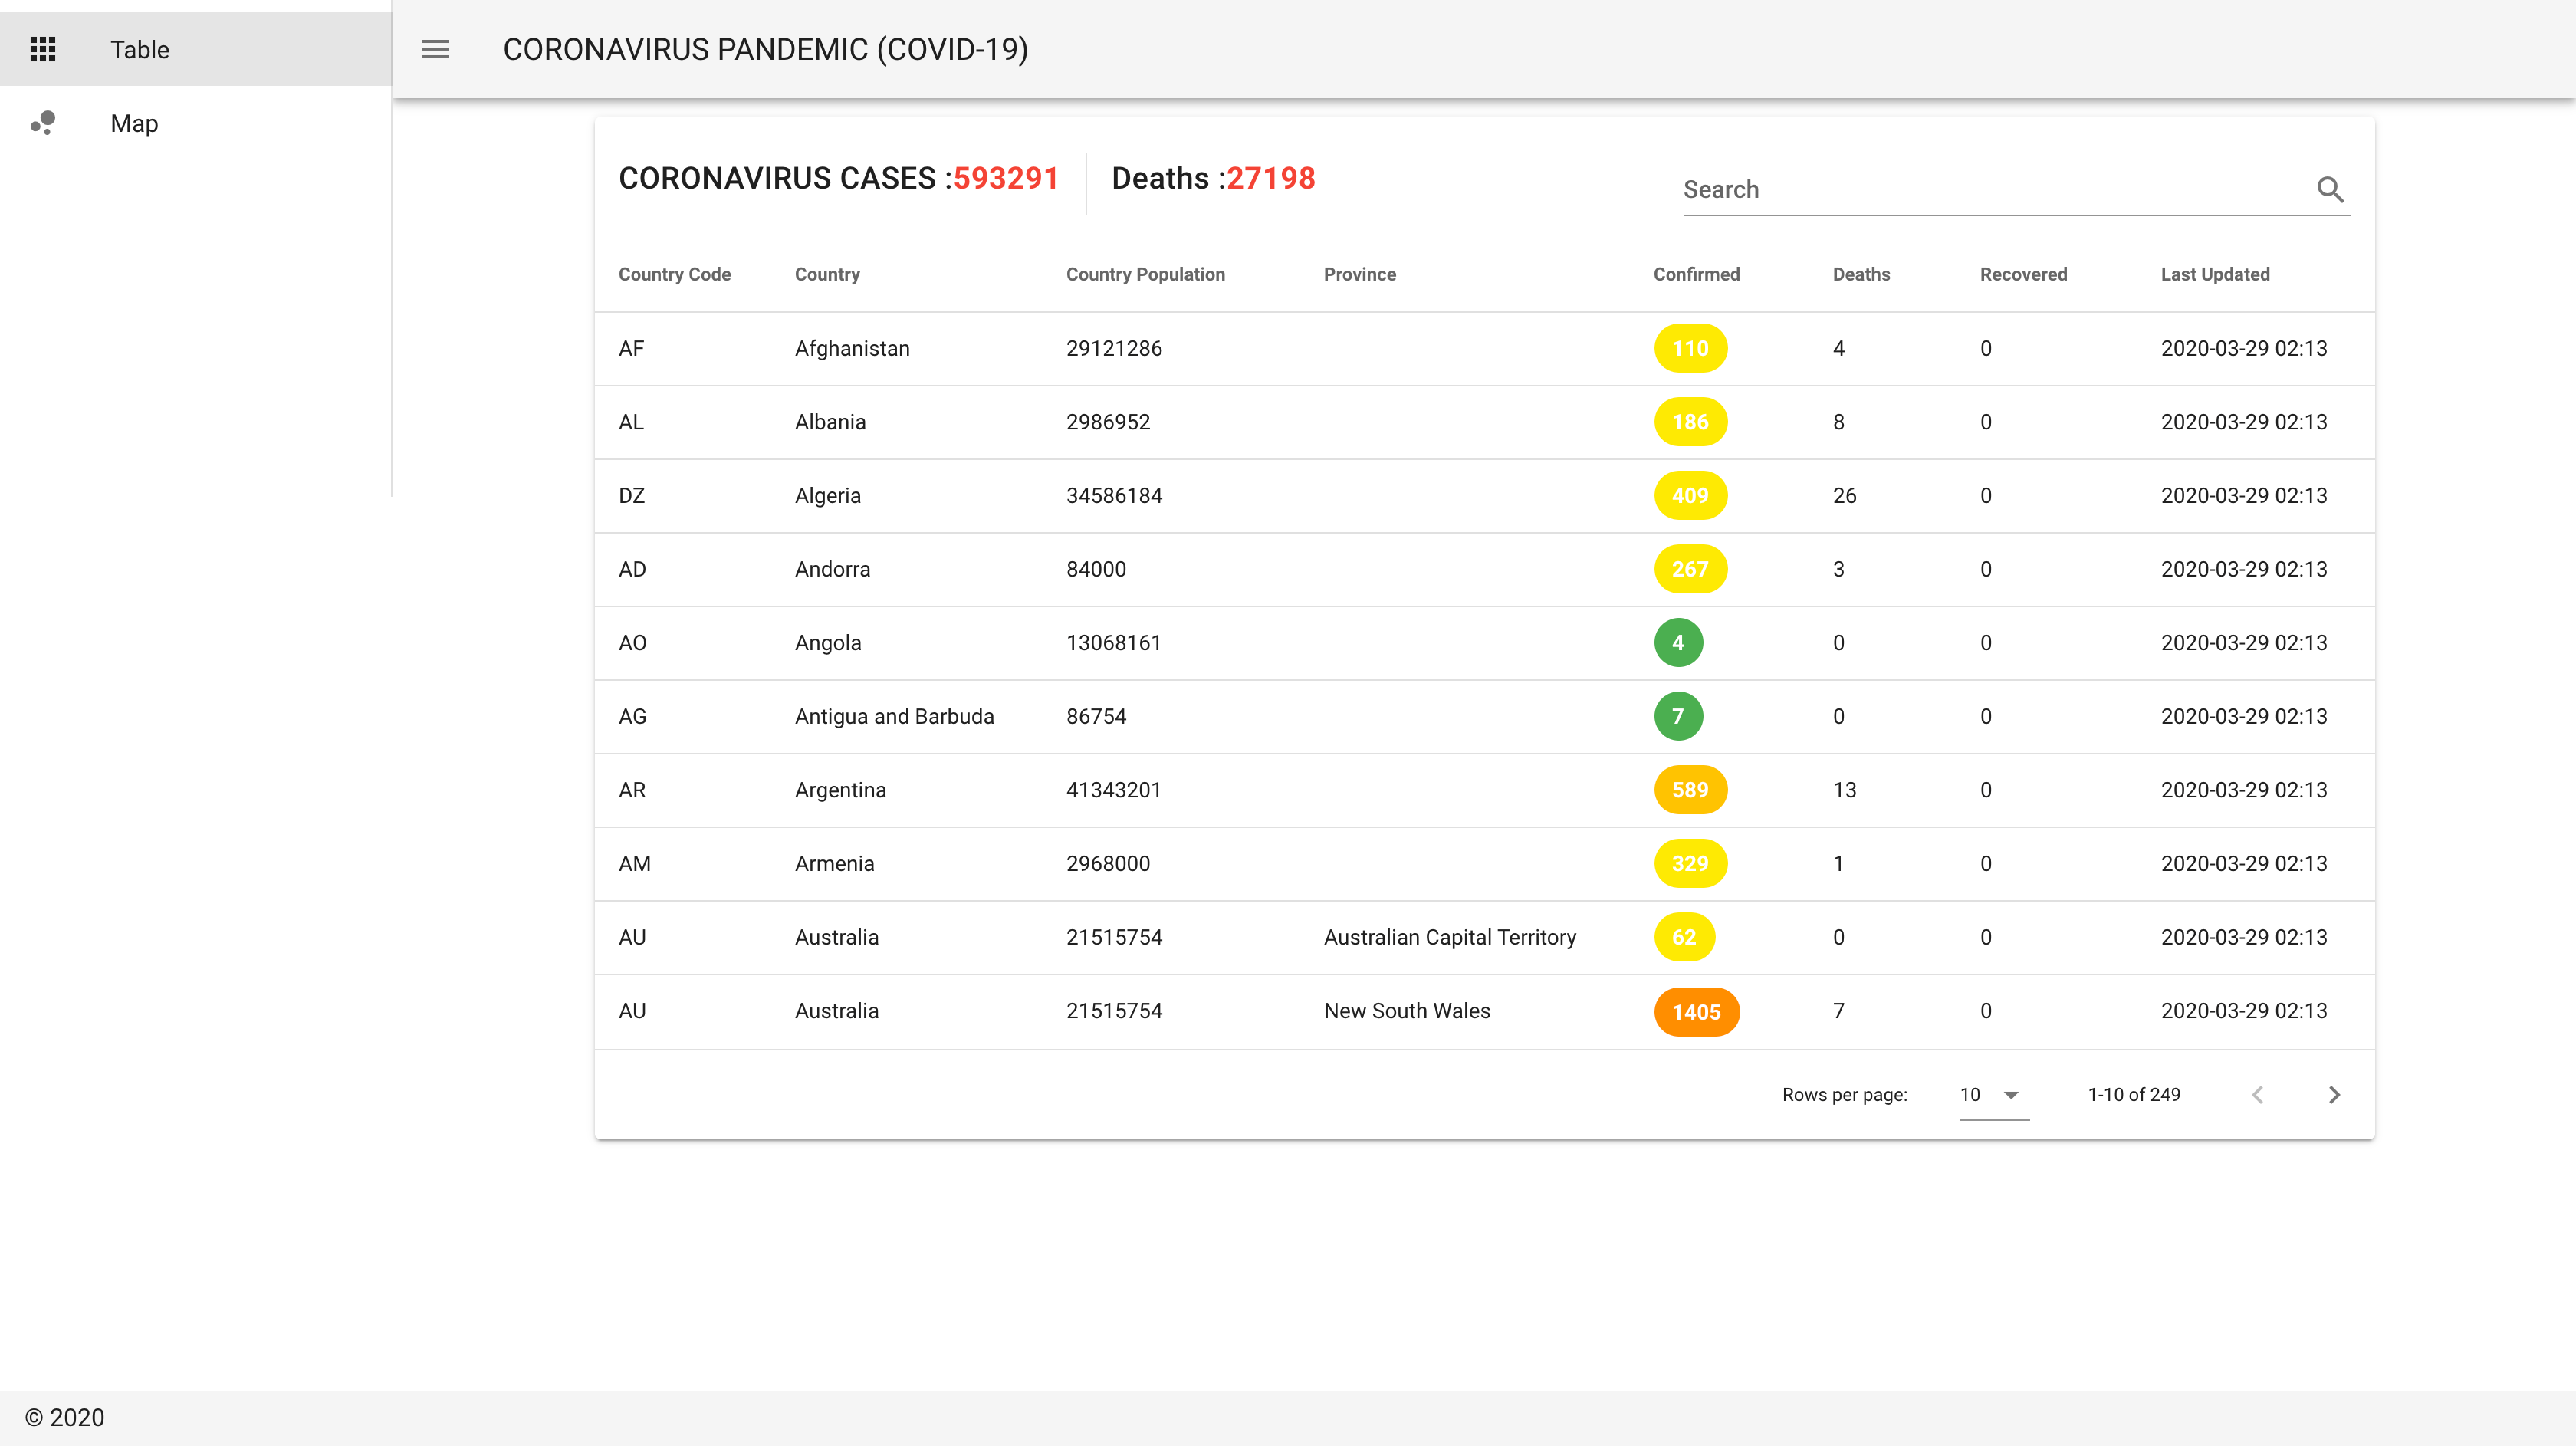2576x1446 pixels.
Task: Sort by the Deaths column header
Action: coord(1861,274)
